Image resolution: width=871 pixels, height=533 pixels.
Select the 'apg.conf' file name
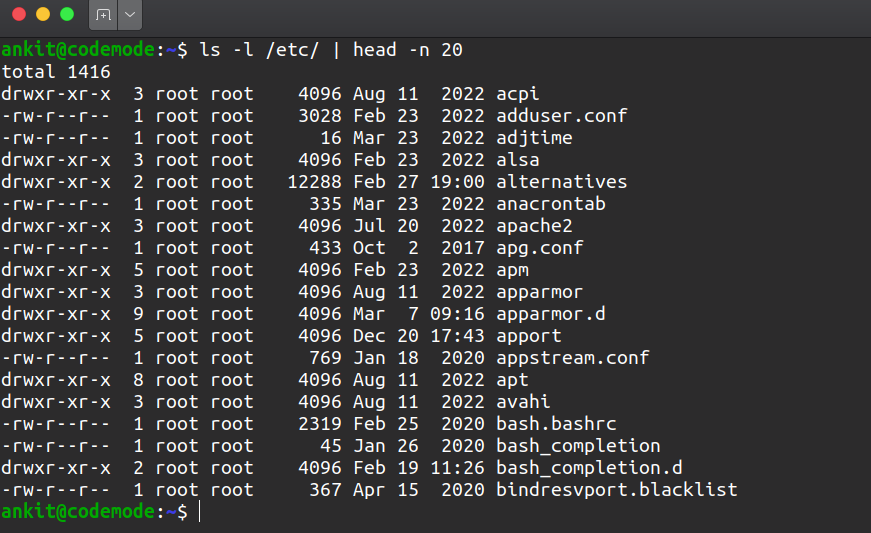[539, 248]
